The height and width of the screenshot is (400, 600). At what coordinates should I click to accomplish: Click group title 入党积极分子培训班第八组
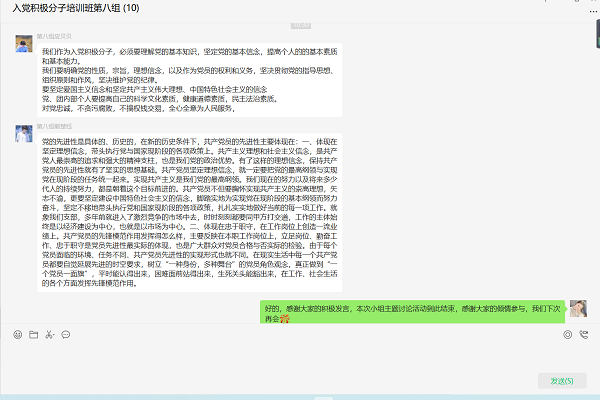[76, 8]
